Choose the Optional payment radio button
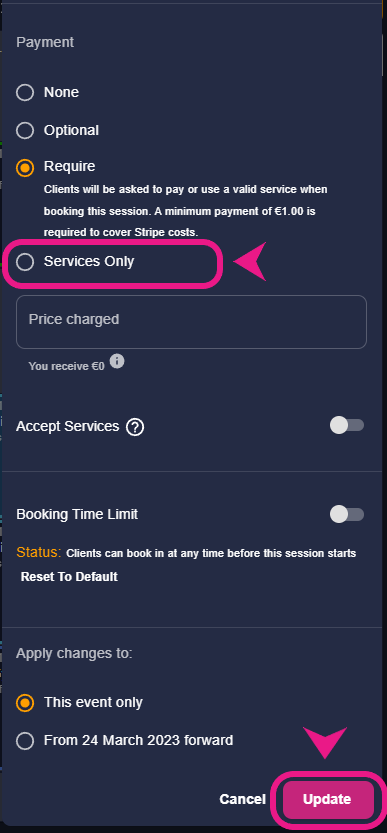387x833 pixels. (25, 130)
